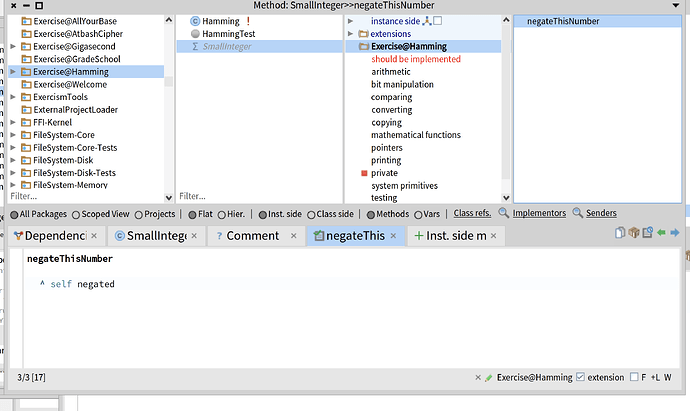Click the brown package box icon
This screenshot has height=411, width=690.
pyautogui.click(x=634, y=232)
